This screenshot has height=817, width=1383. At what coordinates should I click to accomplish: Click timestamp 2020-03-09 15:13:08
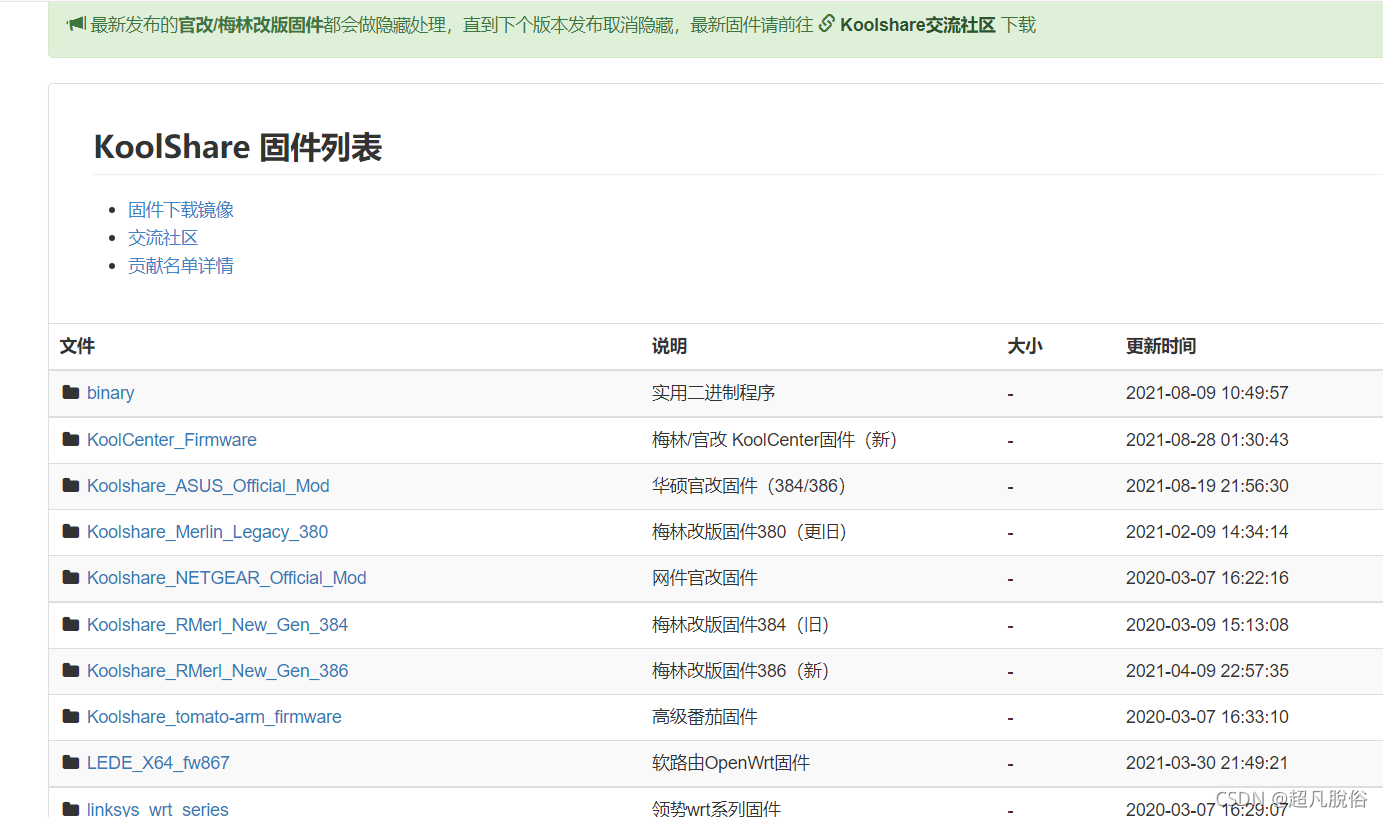[1207, 625]
